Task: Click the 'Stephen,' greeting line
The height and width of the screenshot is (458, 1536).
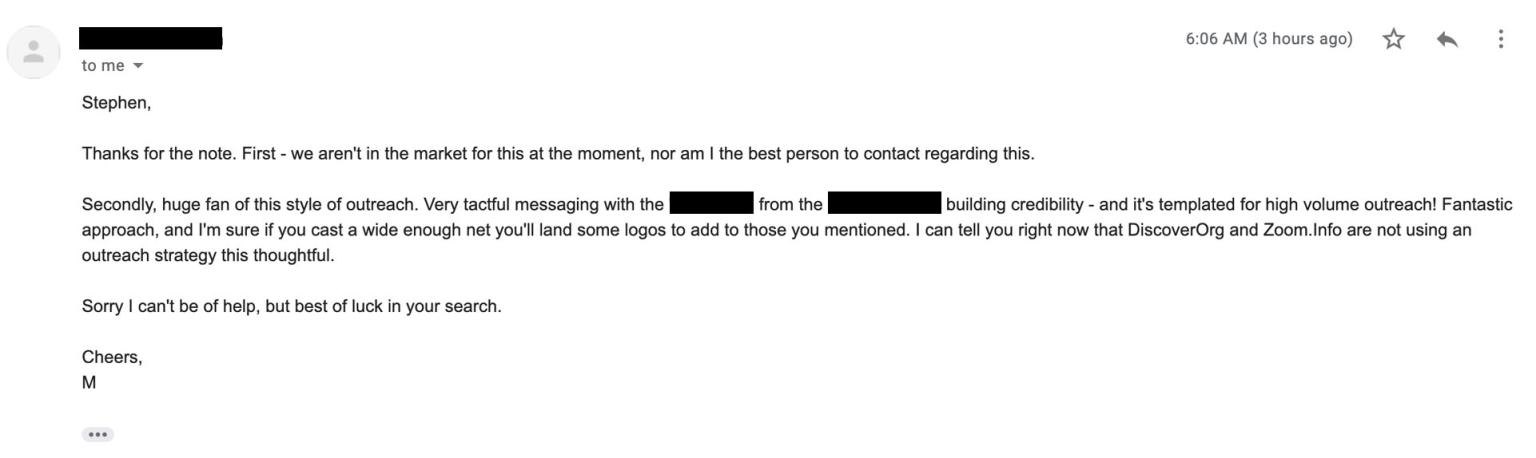Action: [116, 103]
